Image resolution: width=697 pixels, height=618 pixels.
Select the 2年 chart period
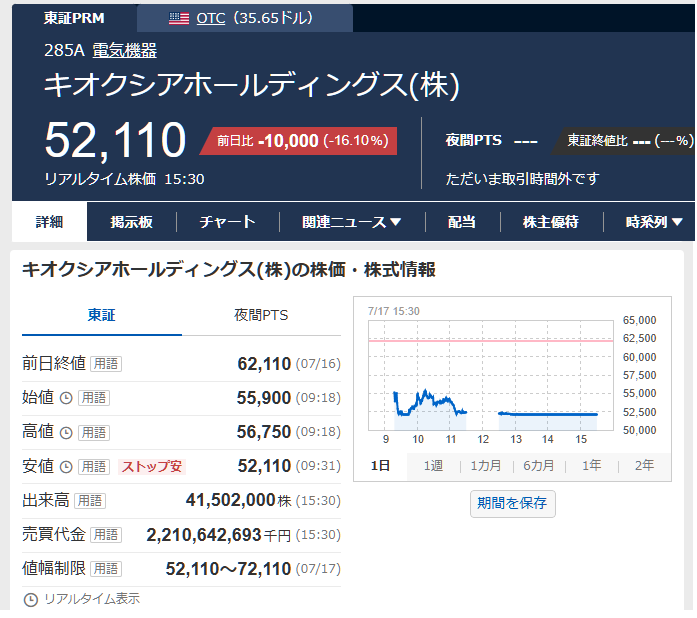tap(645, 466)
